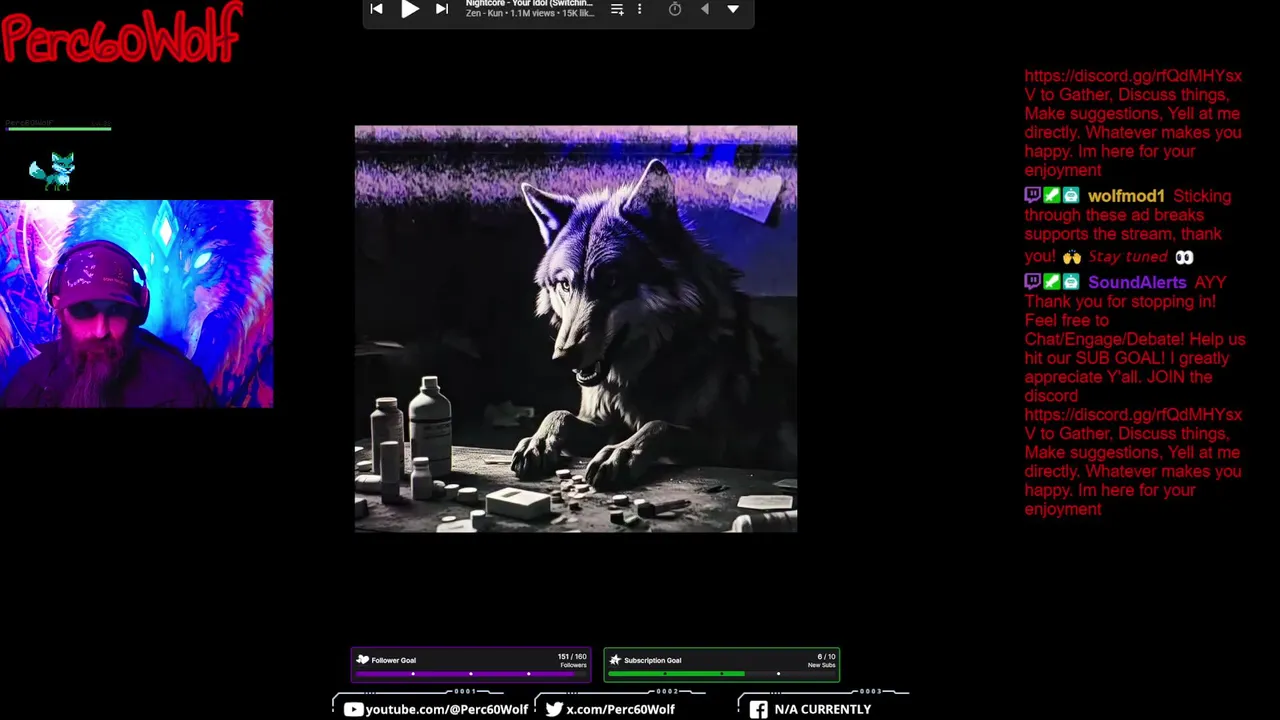The width and height of the screenshot is (1280, 720).
Task: Click the Twitter bird icon
Action: 554,709
